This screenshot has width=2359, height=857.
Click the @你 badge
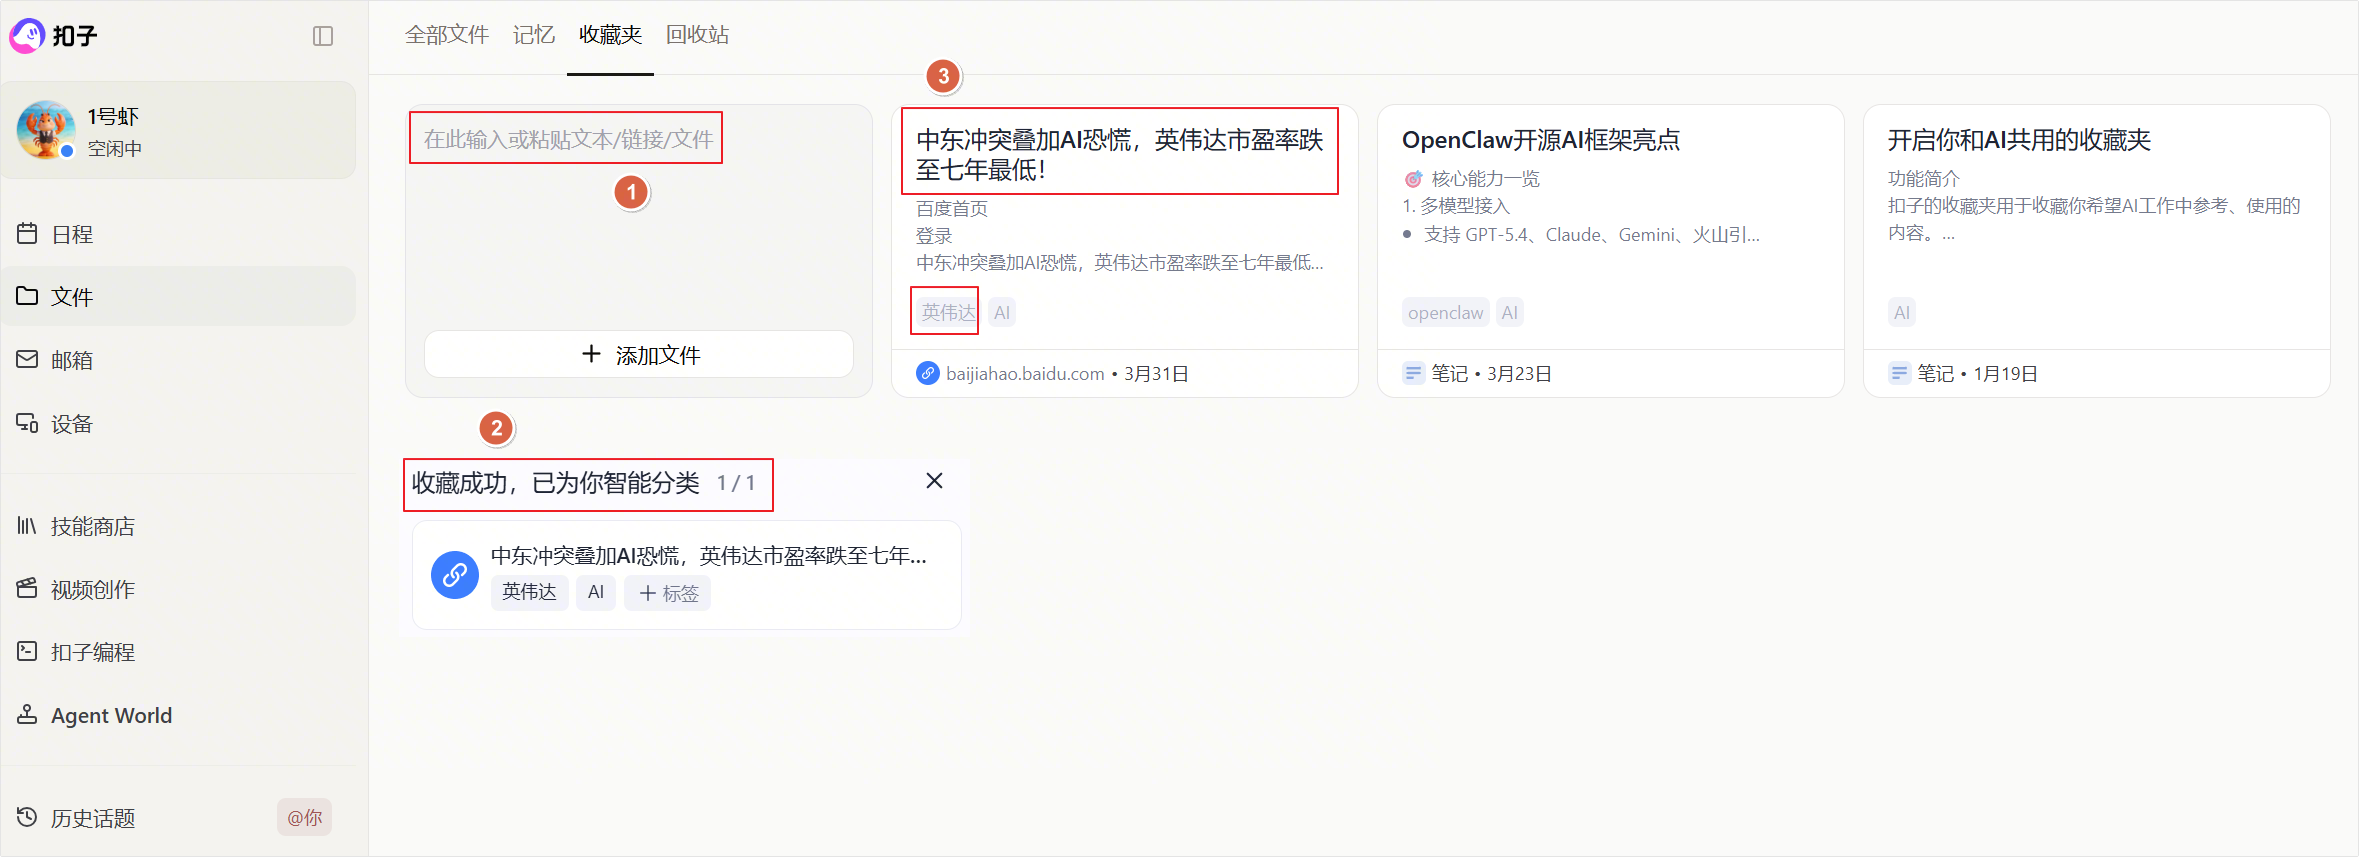click(x=305, y=818)
